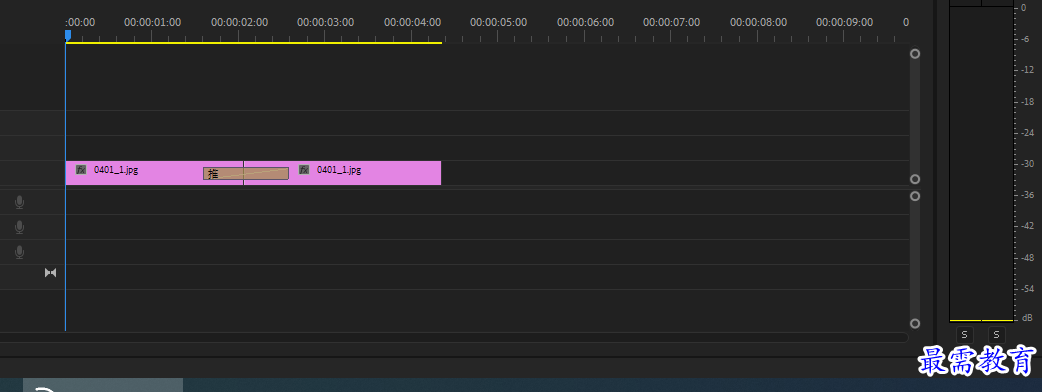Click the top zoom handle of video track scrollbar

coord(915,54)
